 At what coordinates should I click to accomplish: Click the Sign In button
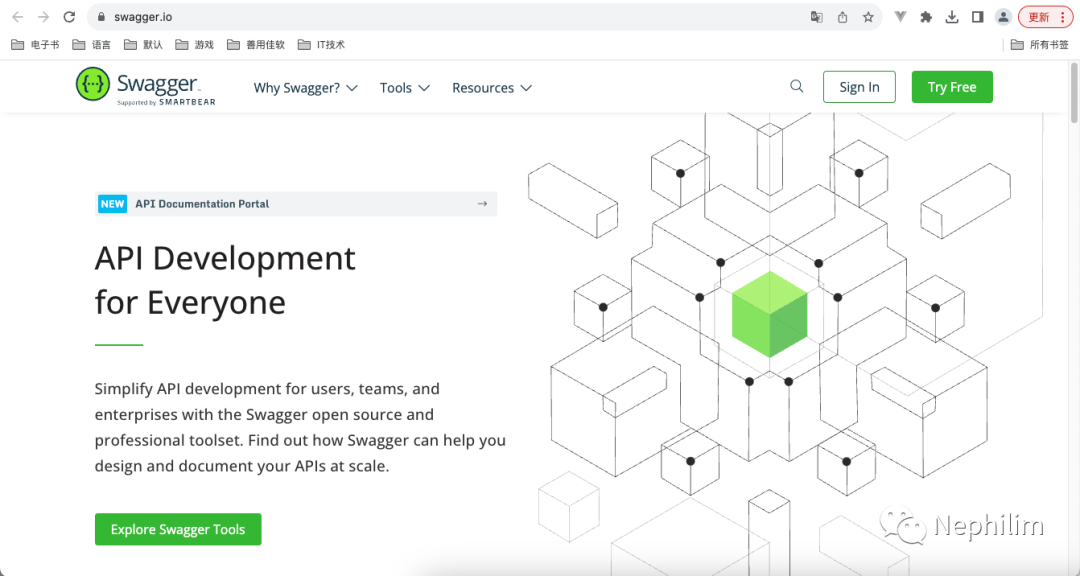[x=859, y=87]
